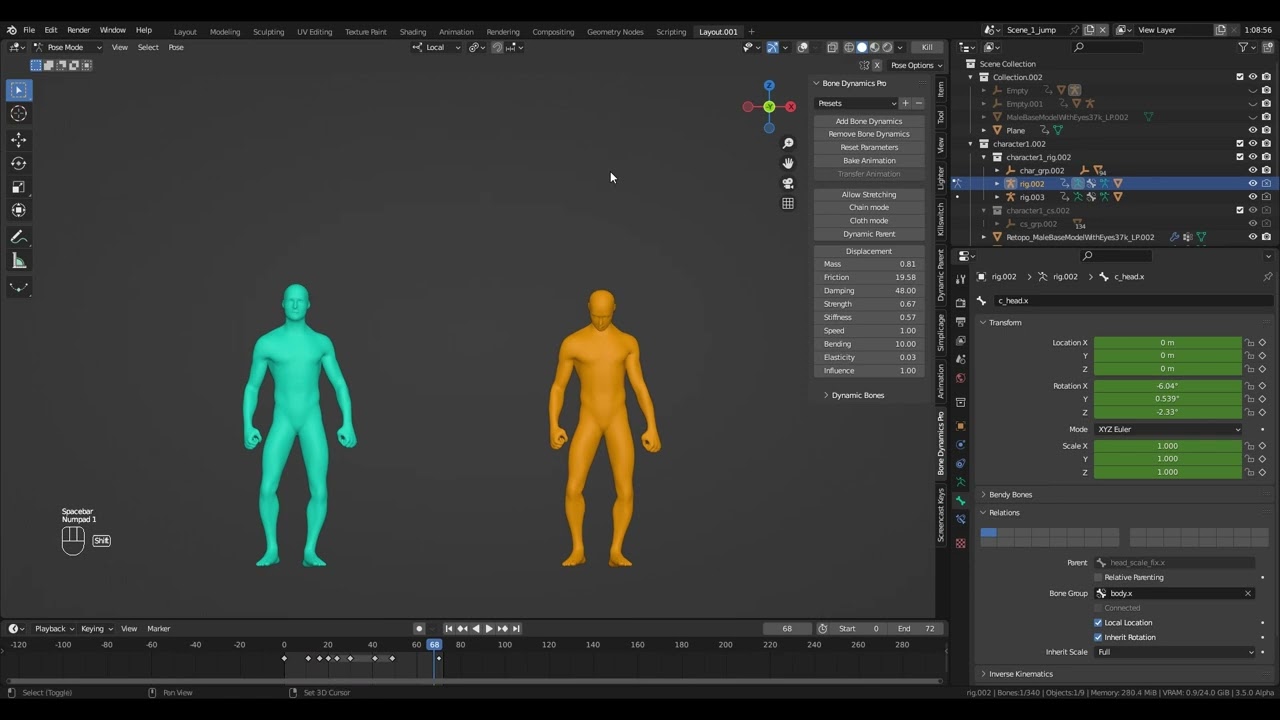The width and height of the screenshot is (1280, 720).
Task: Select the Measure tool
Action: click(19, 261)
